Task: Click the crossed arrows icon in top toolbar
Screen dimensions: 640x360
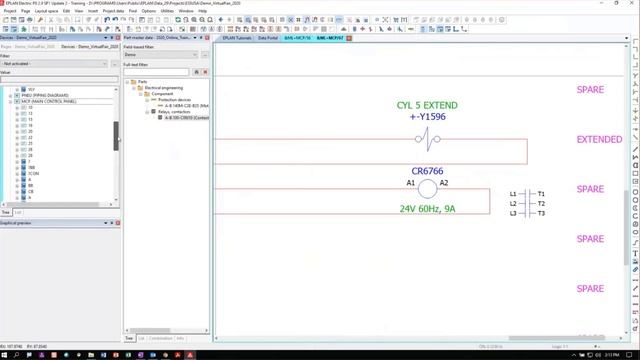Action: click(385, 20)
